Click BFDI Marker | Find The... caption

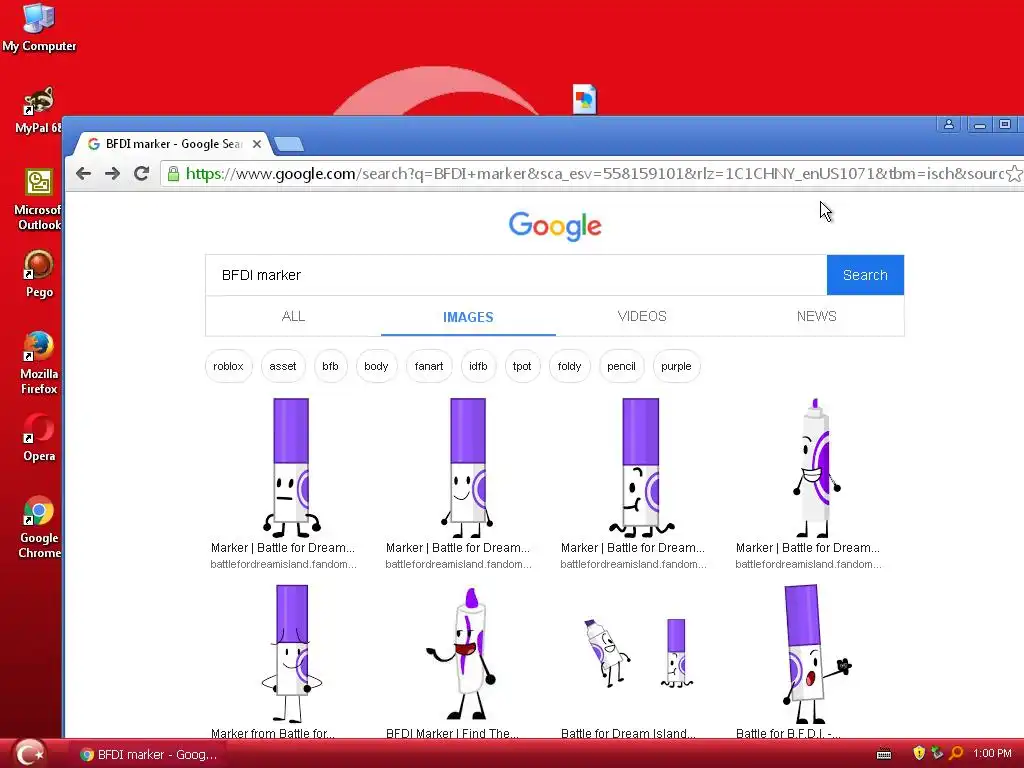coord(452,733)
